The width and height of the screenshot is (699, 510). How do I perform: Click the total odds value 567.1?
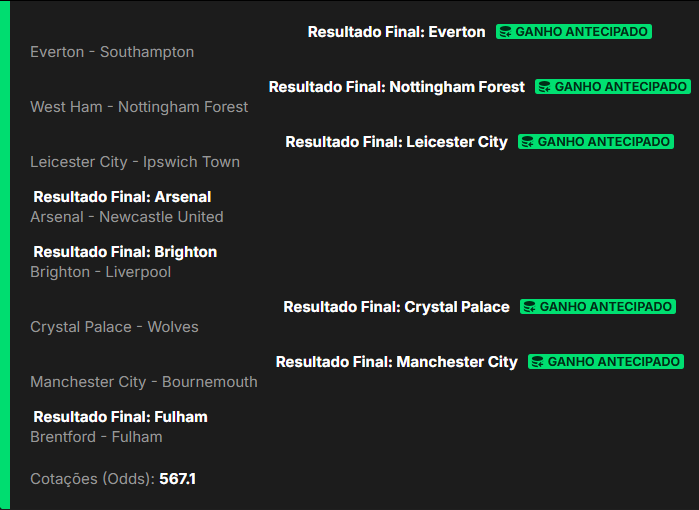(177, 479)
